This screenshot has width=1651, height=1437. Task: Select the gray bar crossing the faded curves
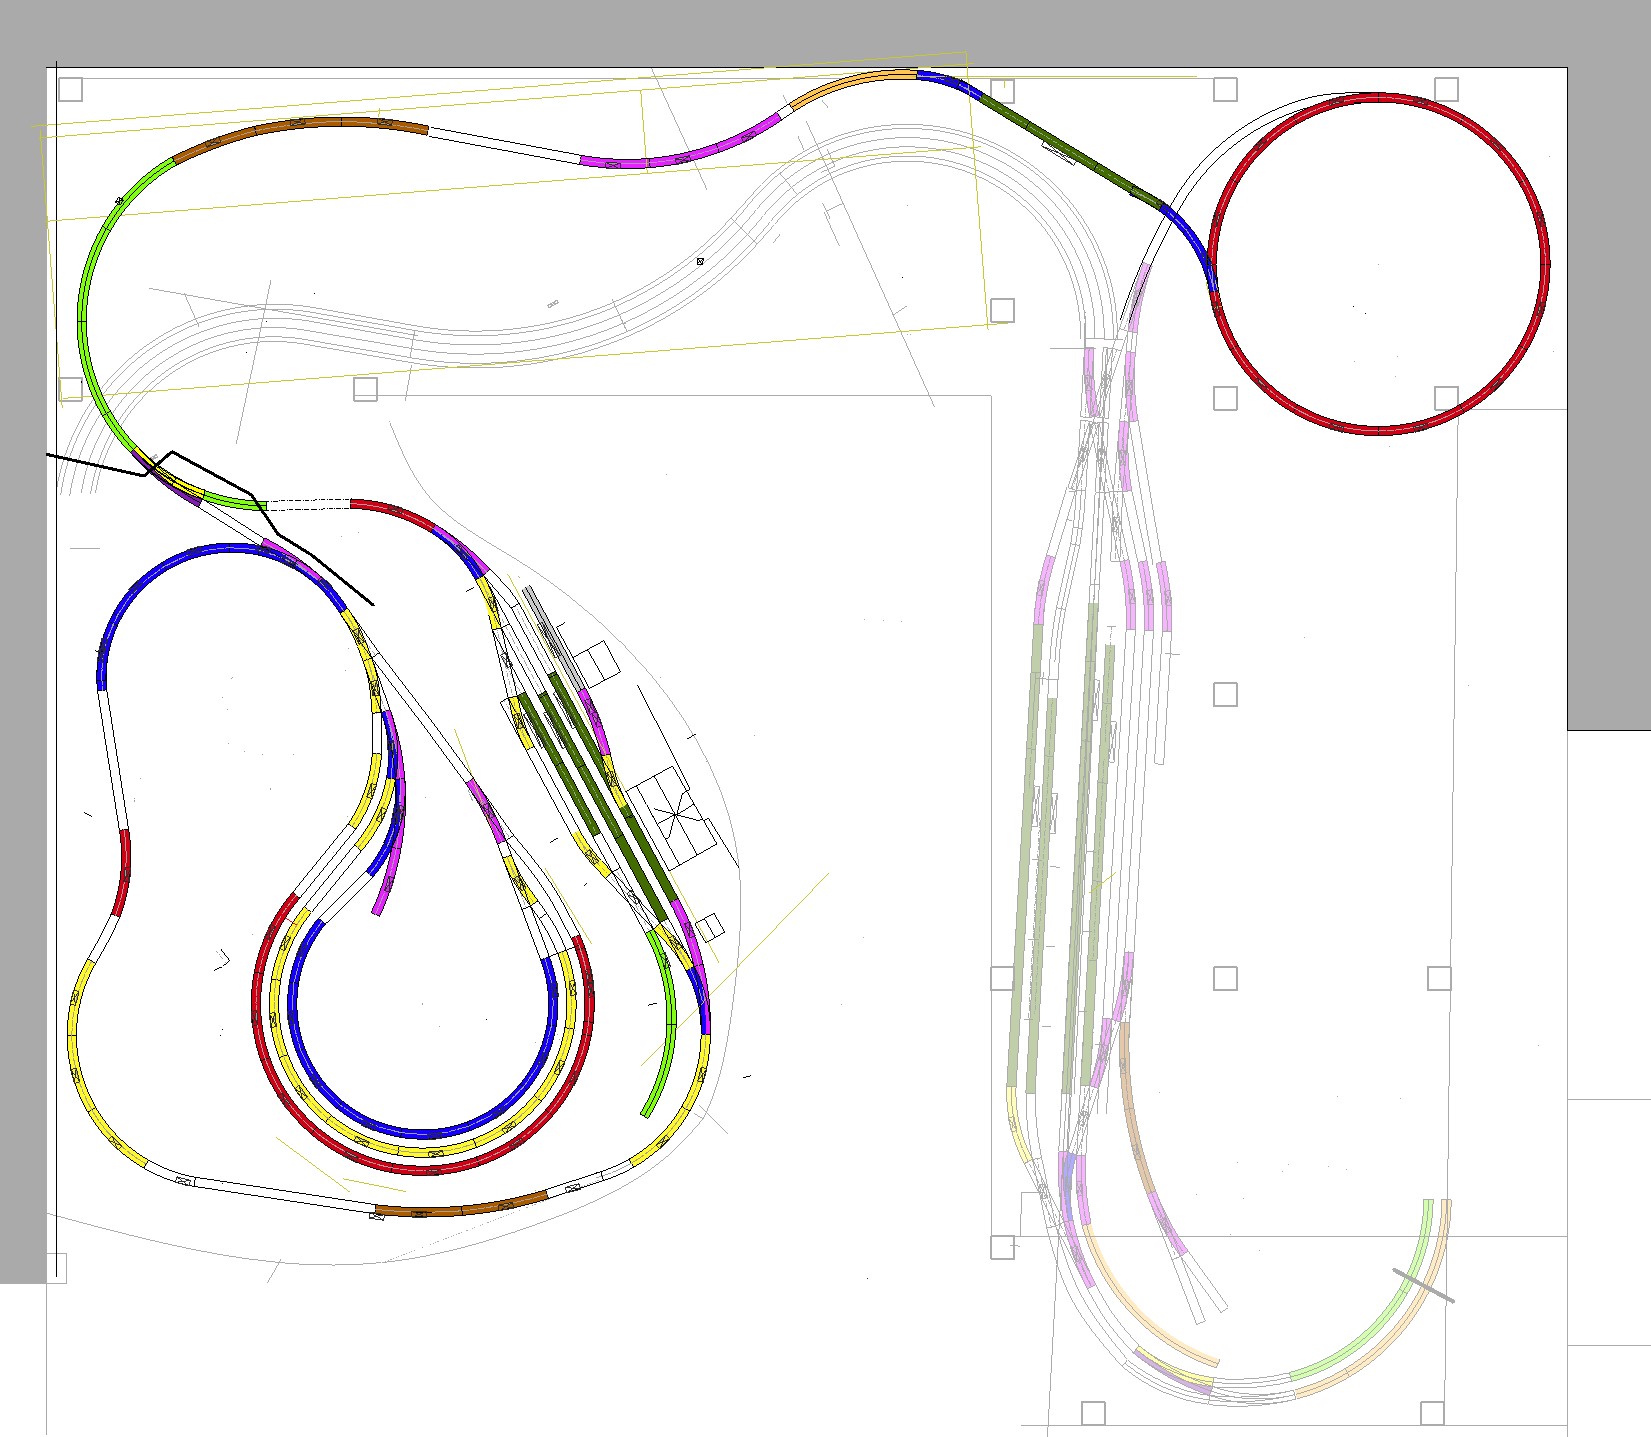[x=1424, y=1286]
